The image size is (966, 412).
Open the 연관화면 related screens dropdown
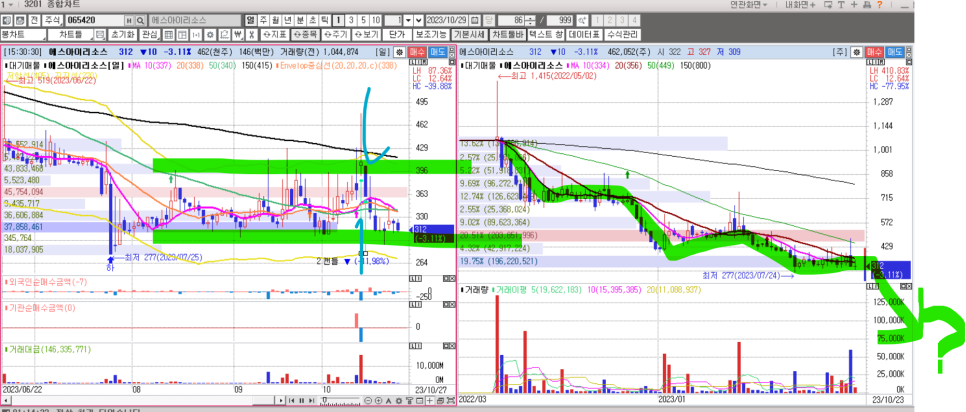tap(749, 5)
